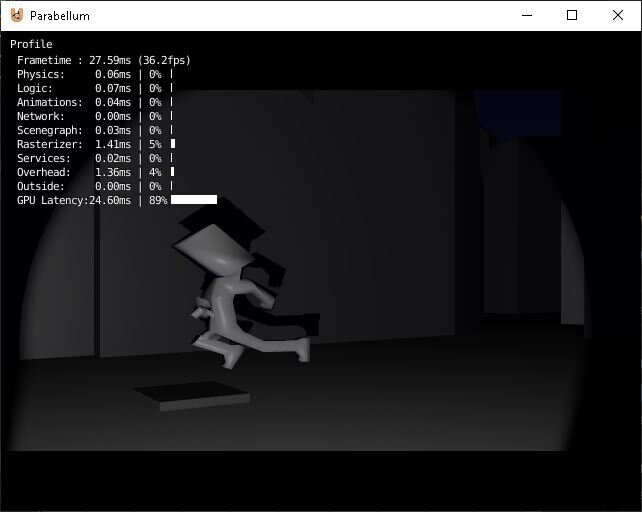Close the Parabellum window
Screen dimensions: 642x512
[x=618, y=15]
